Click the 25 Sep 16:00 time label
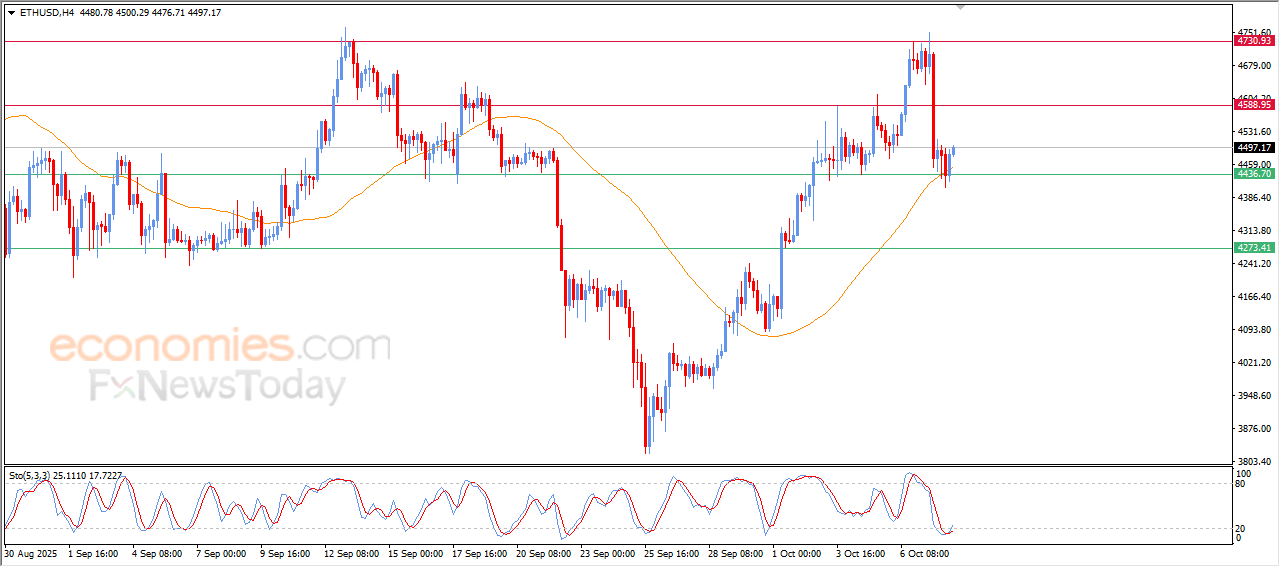The width and height of the screenshot is (1280, 567). tap(672, 552)
